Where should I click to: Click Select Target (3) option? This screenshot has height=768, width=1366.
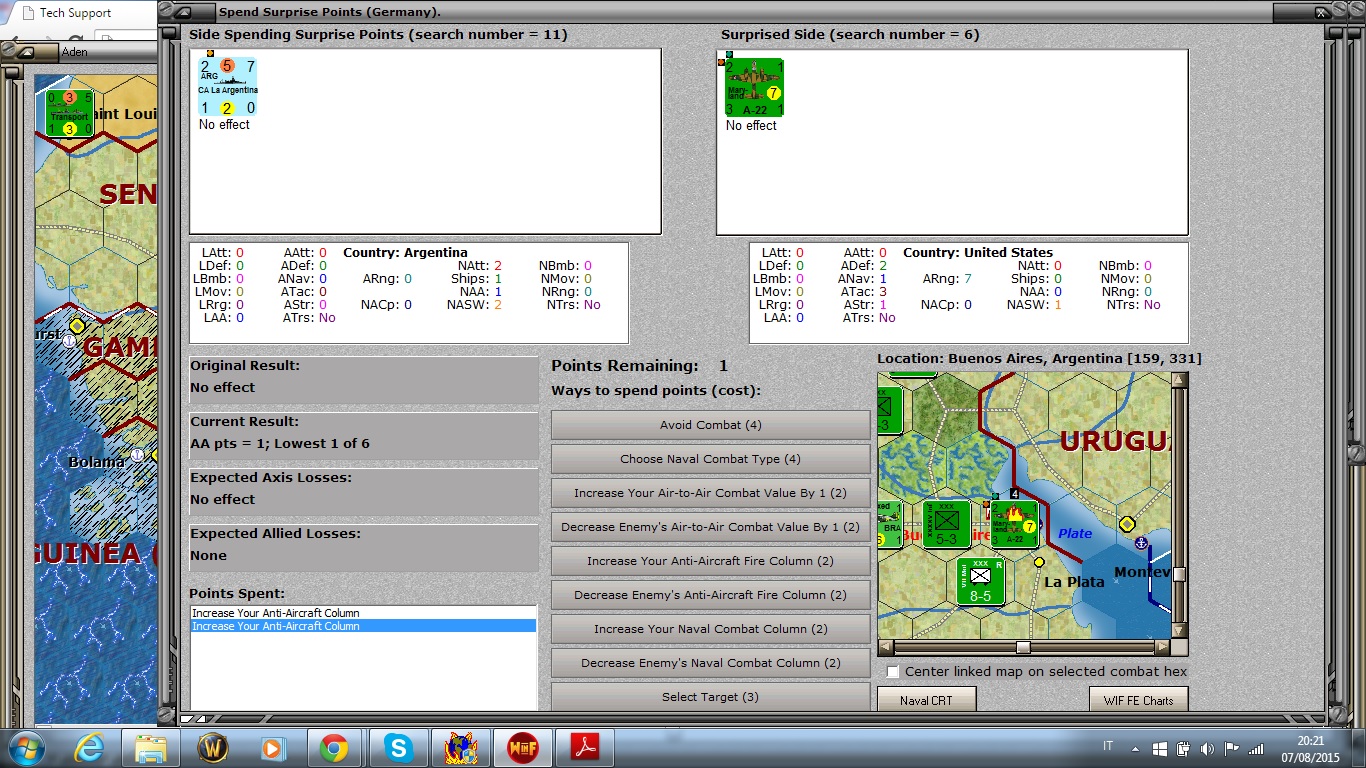[x=710, y=697]
